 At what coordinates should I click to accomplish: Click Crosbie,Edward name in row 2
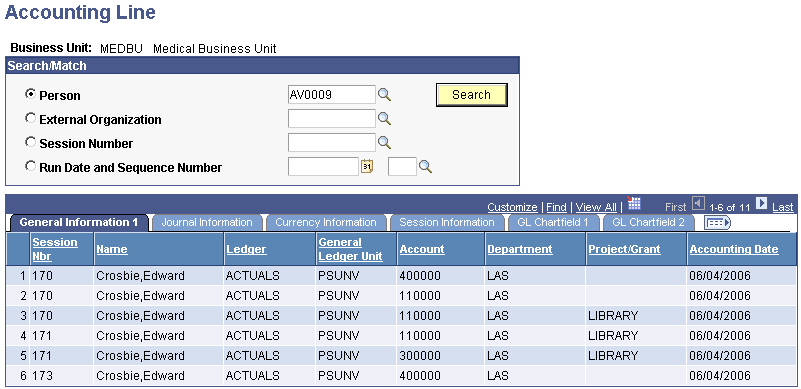pos(140,296)
